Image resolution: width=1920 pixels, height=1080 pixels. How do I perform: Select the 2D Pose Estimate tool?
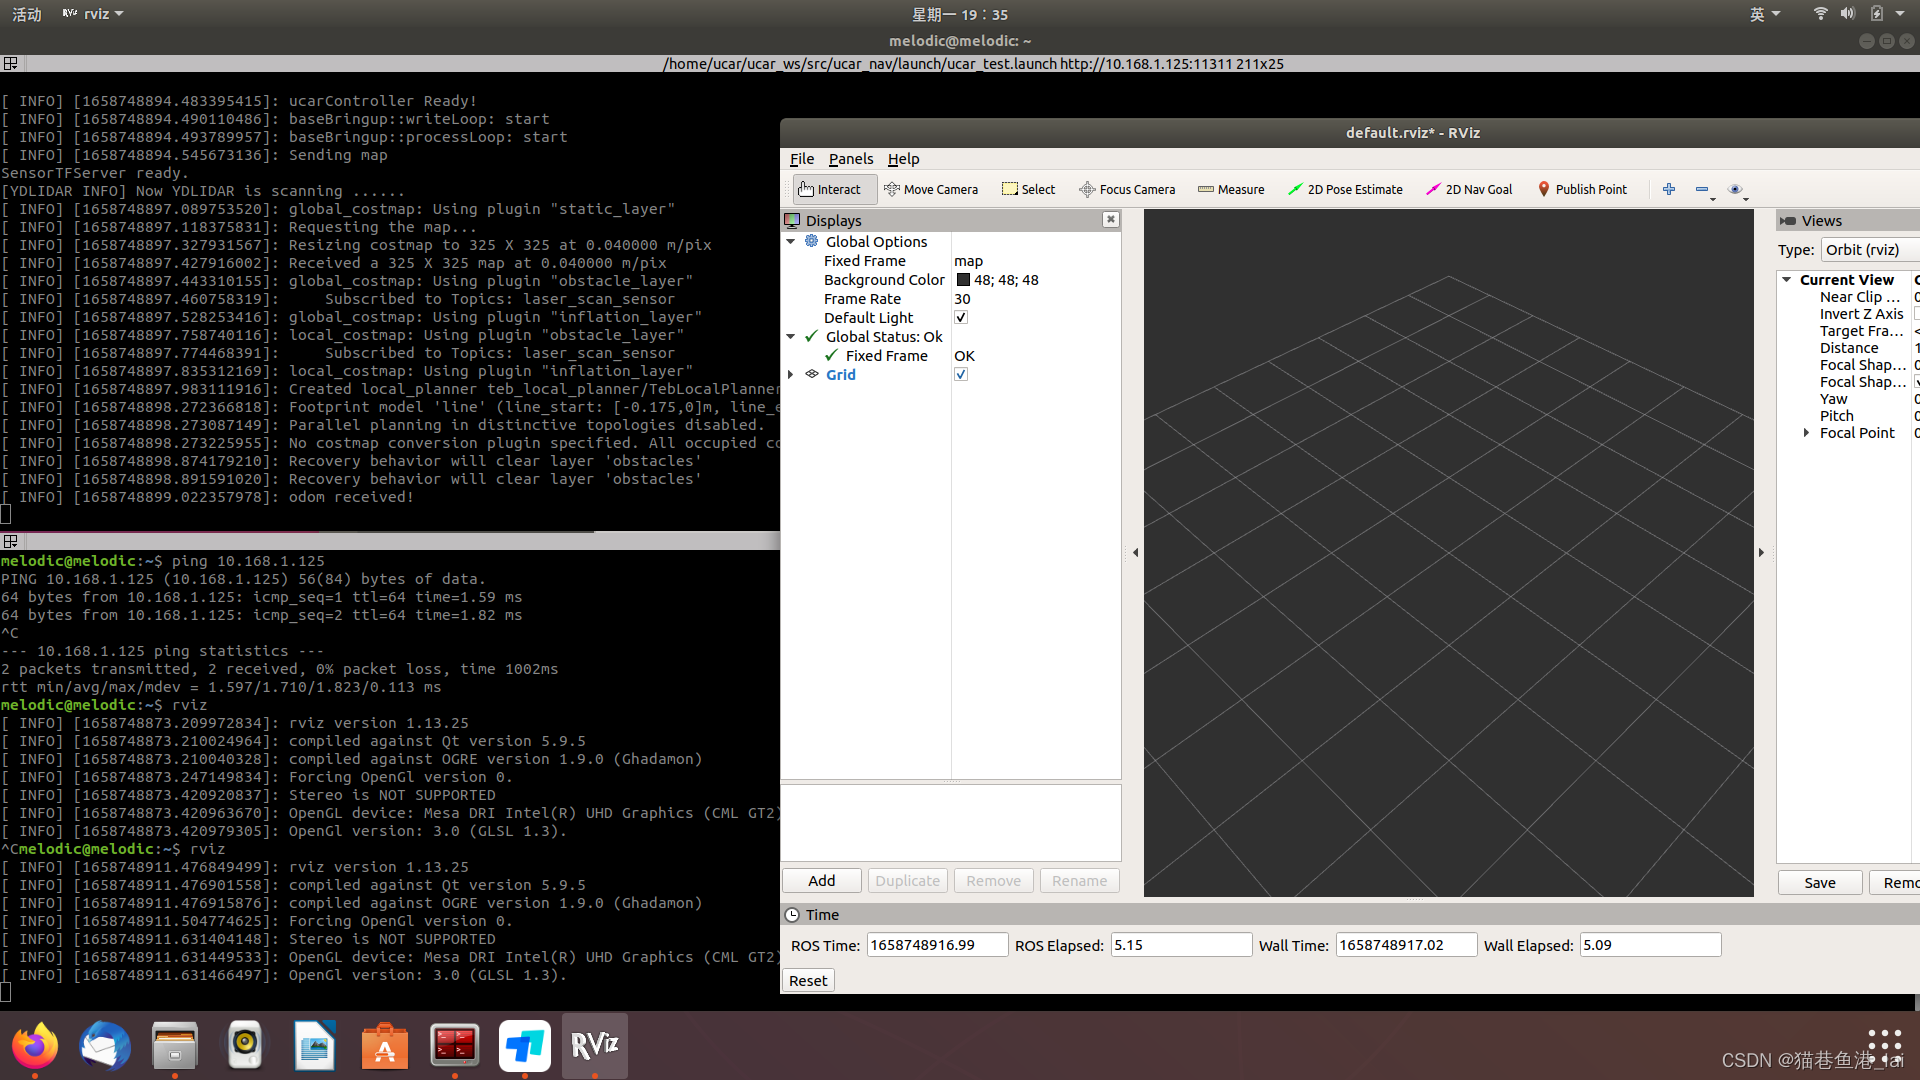[x=1345, y=189]
